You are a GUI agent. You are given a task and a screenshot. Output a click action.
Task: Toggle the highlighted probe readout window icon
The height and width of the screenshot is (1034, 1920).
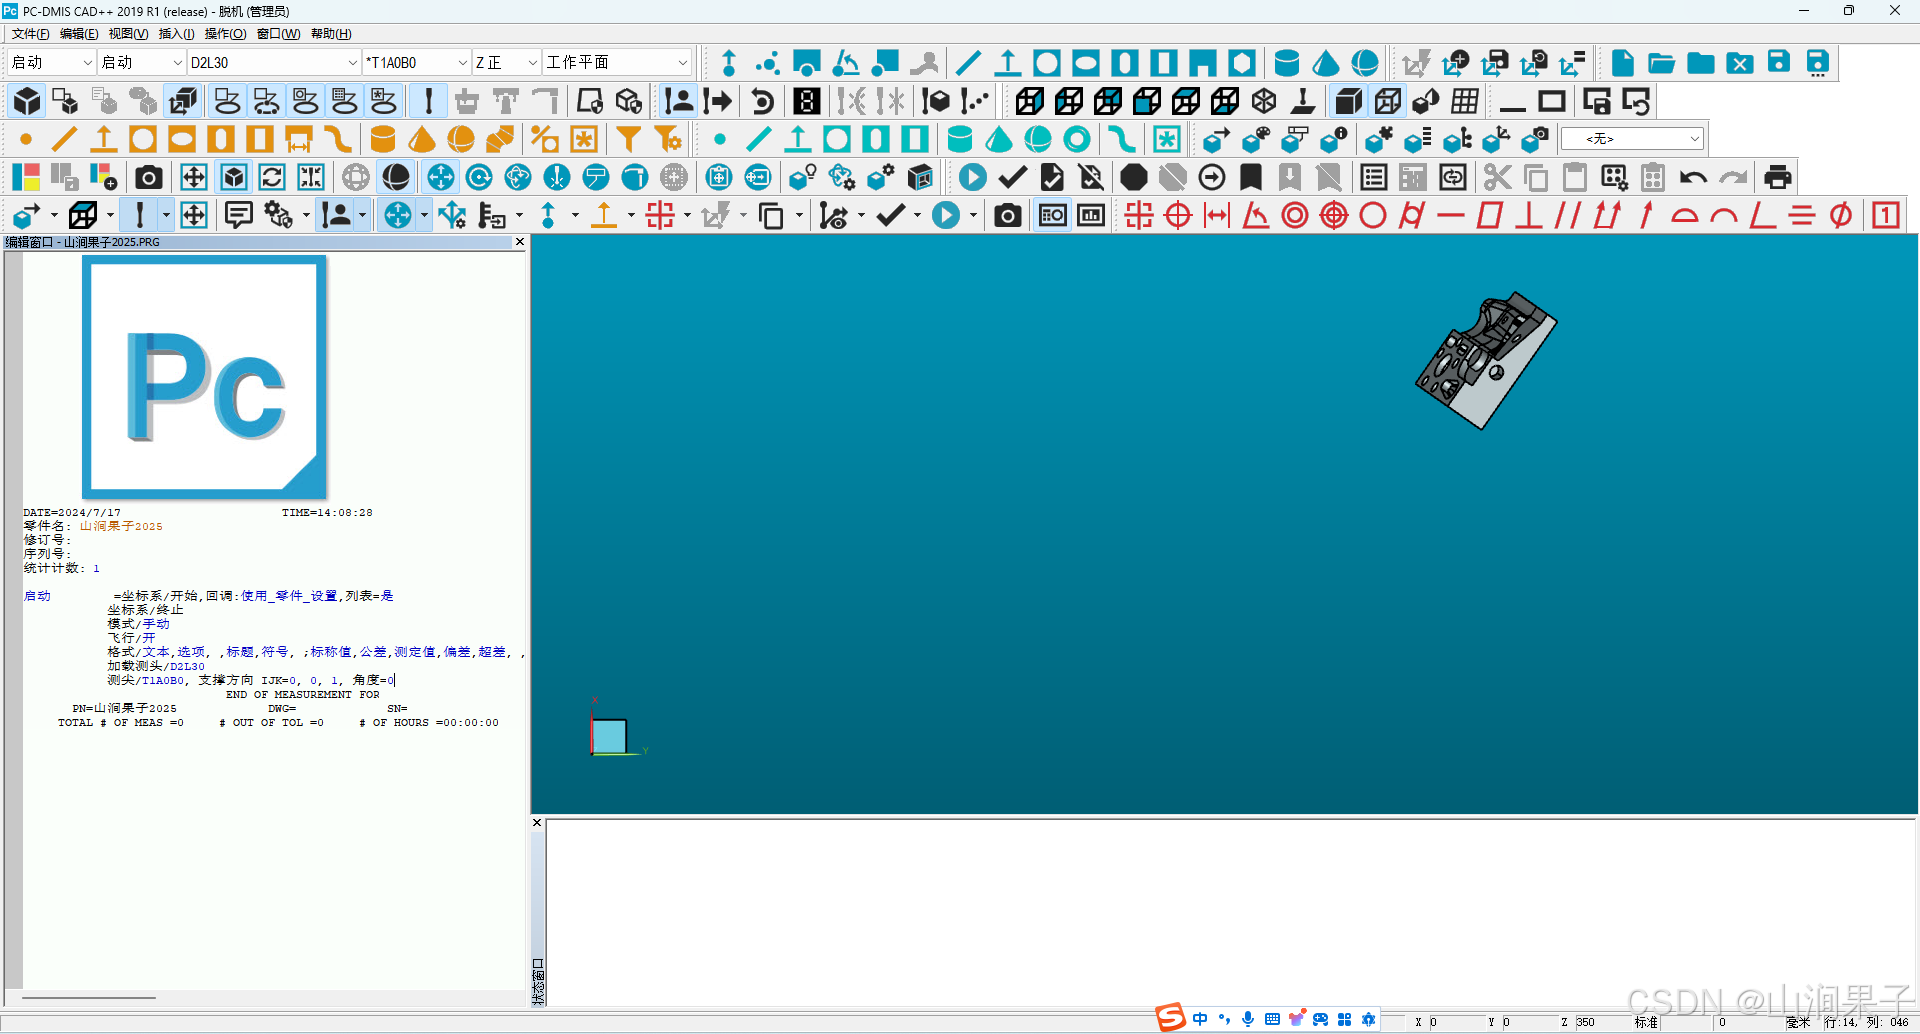pyautogui.click(x=1052, y=215)
